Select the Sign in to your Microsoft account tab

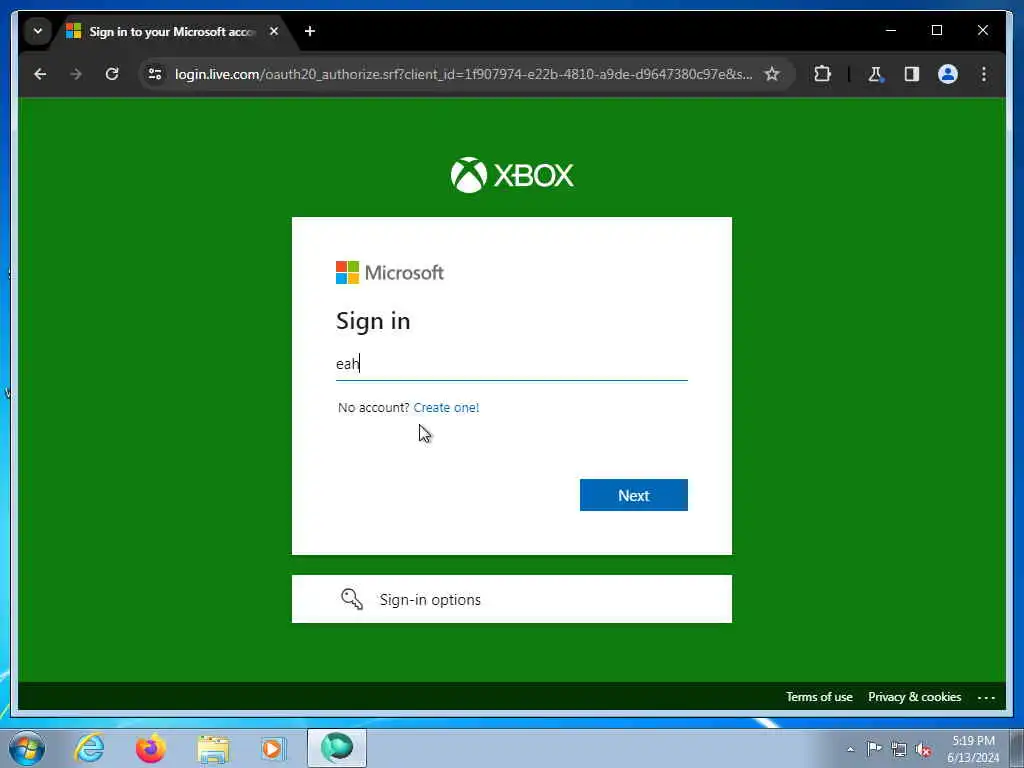coord(173,31)
